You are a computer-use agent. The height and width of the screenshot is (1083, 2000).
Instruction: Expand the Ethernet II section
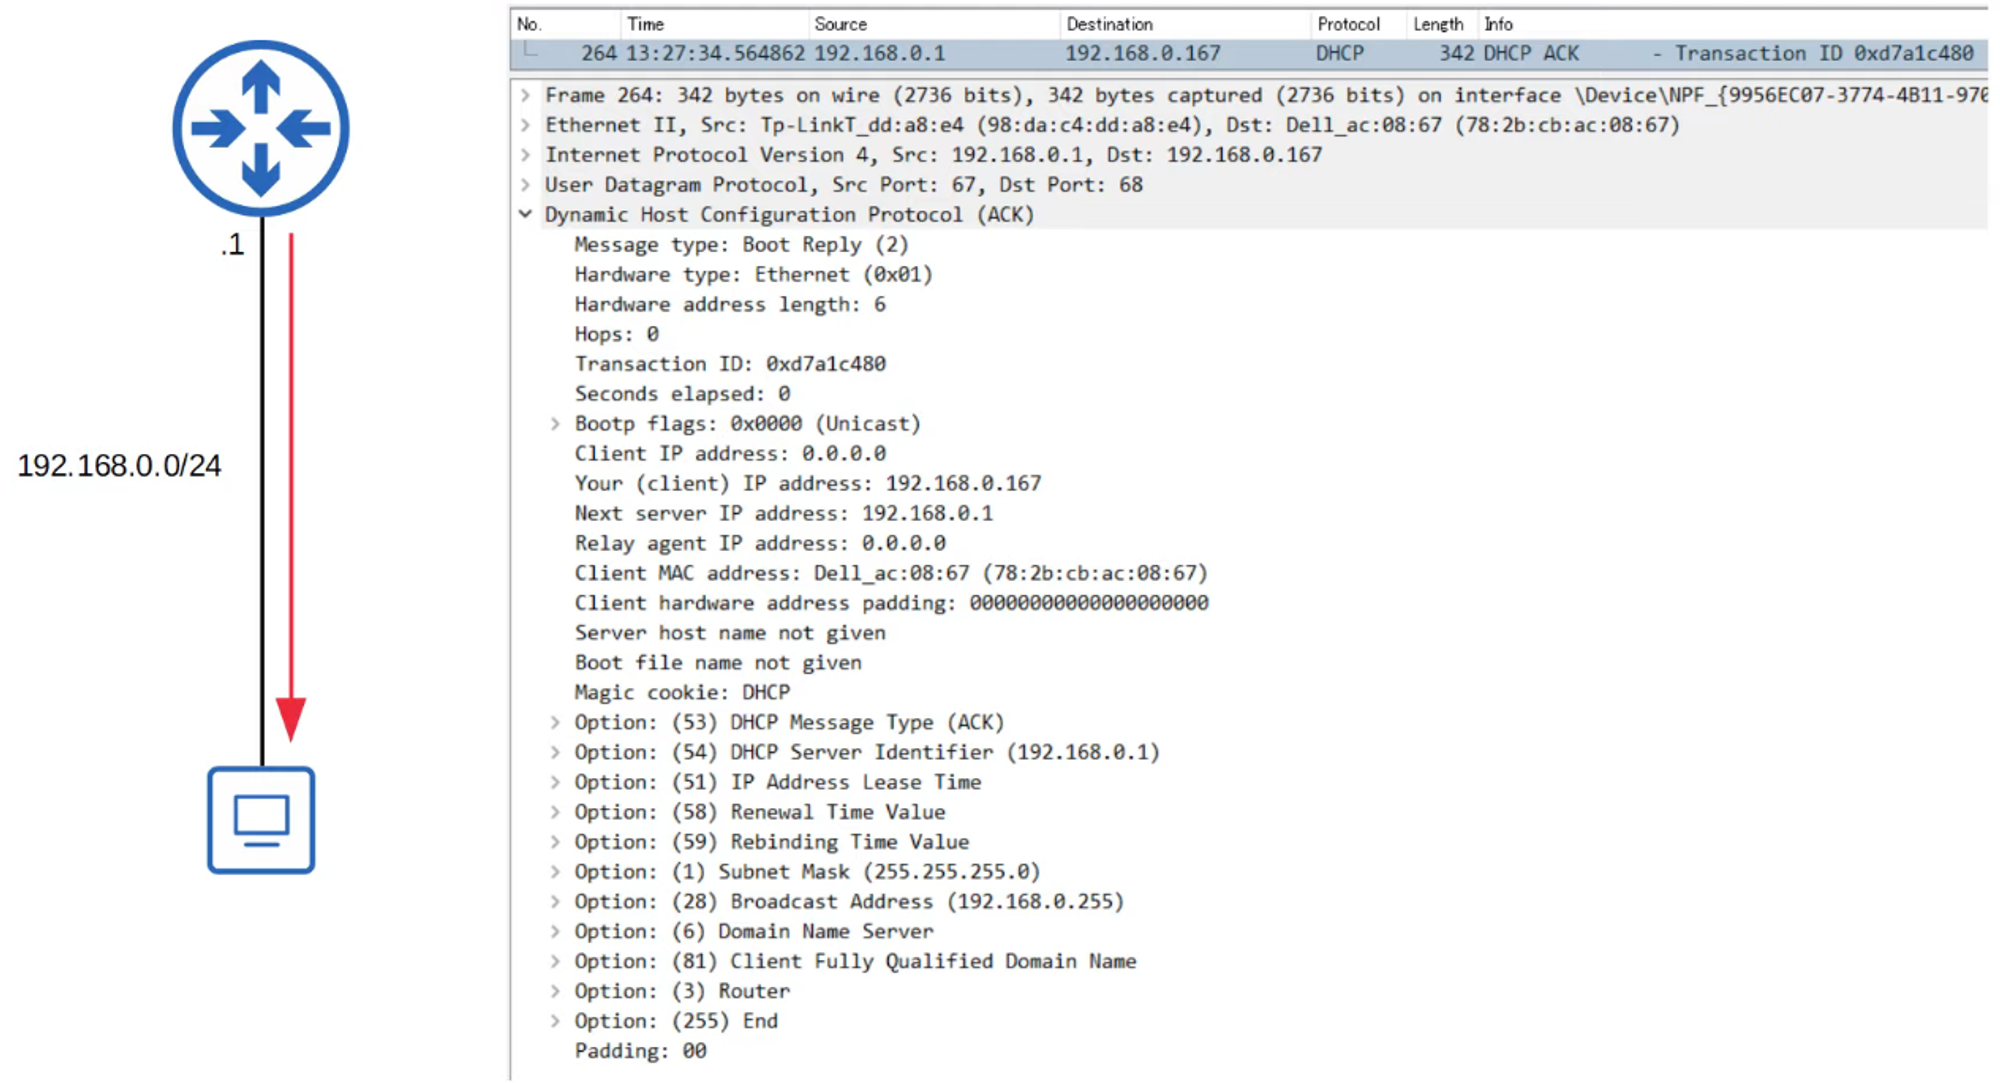tap(526, 126)
